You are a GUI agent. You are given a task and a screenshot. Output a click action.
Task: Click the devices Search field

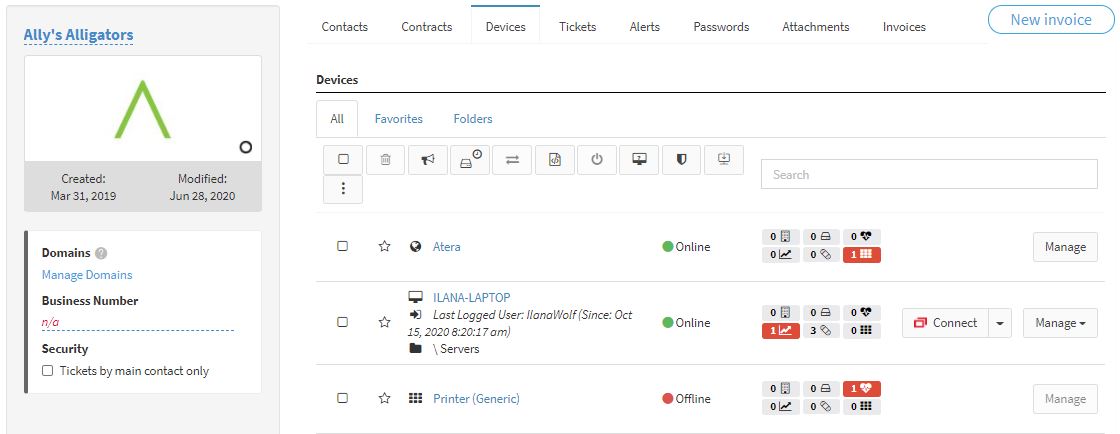929,174
